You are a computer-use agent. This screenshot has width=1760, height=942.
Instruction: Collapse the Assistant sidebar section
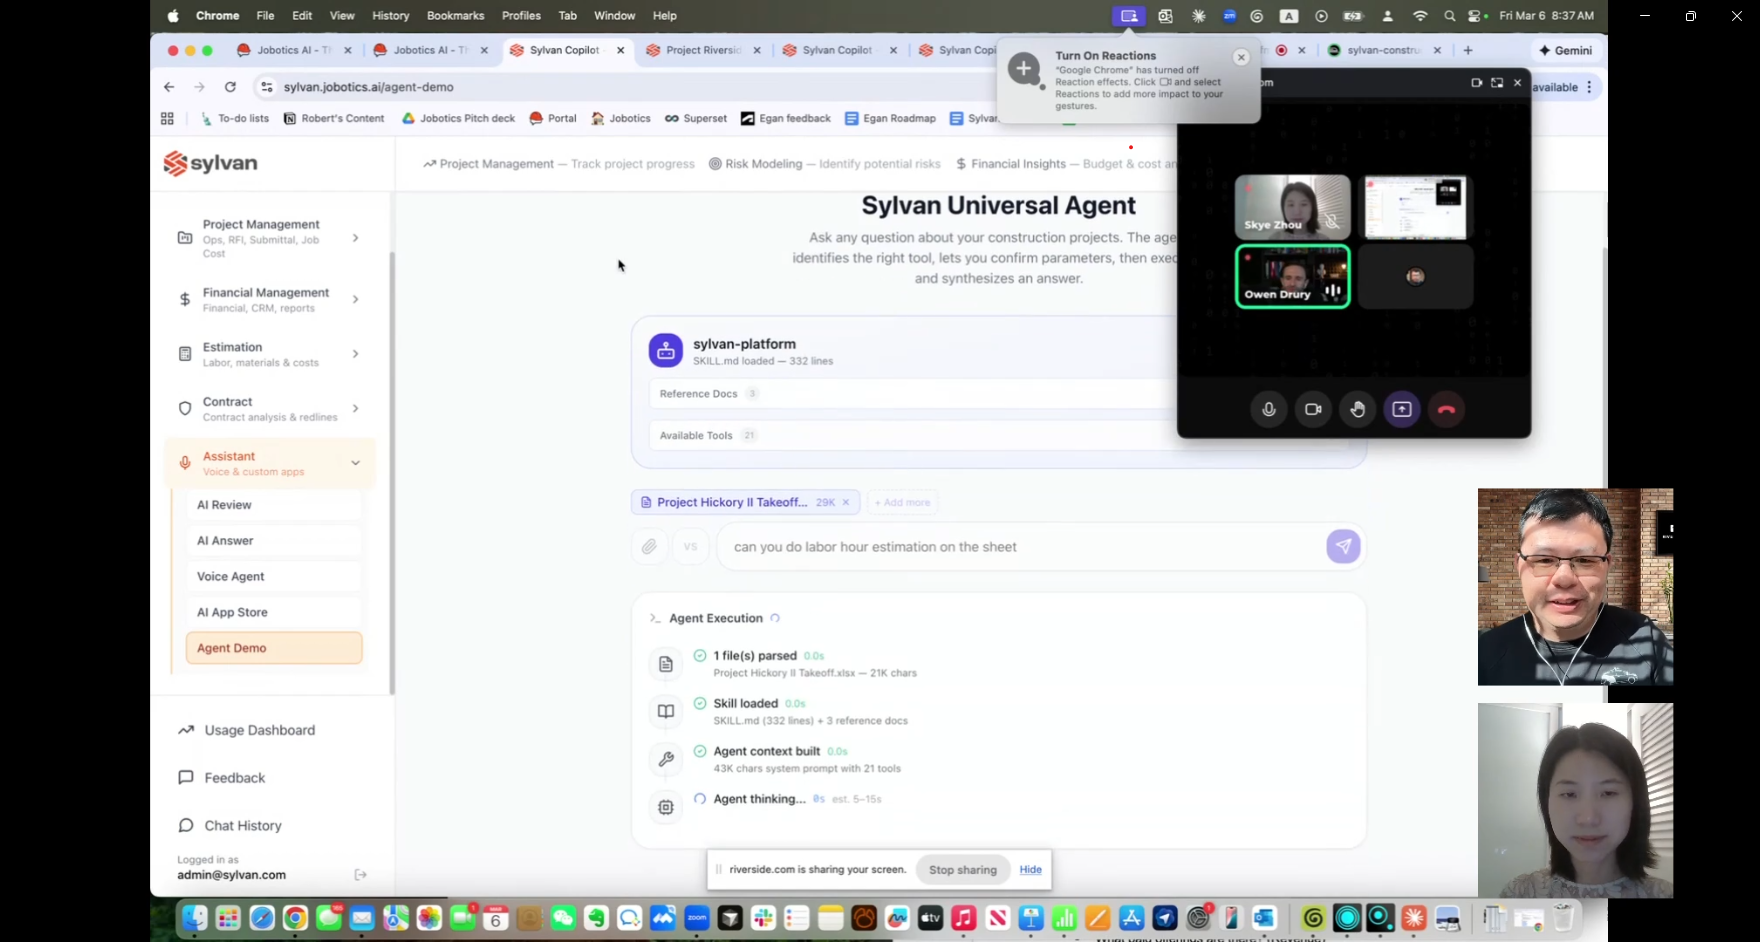coord(270,463)
